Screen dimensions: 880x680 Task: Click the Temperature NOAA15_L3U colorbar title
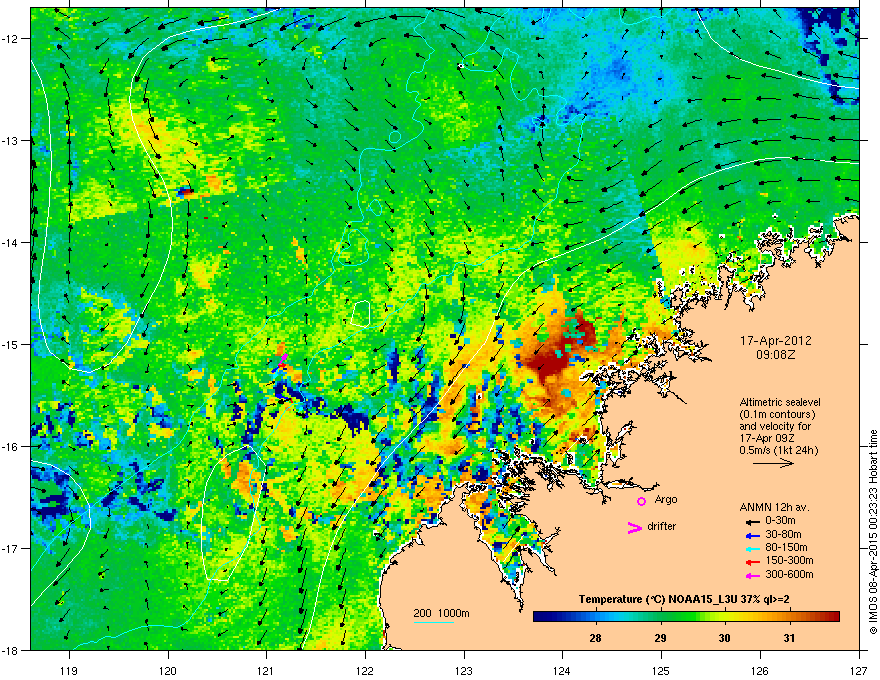(x=684, y=600)
